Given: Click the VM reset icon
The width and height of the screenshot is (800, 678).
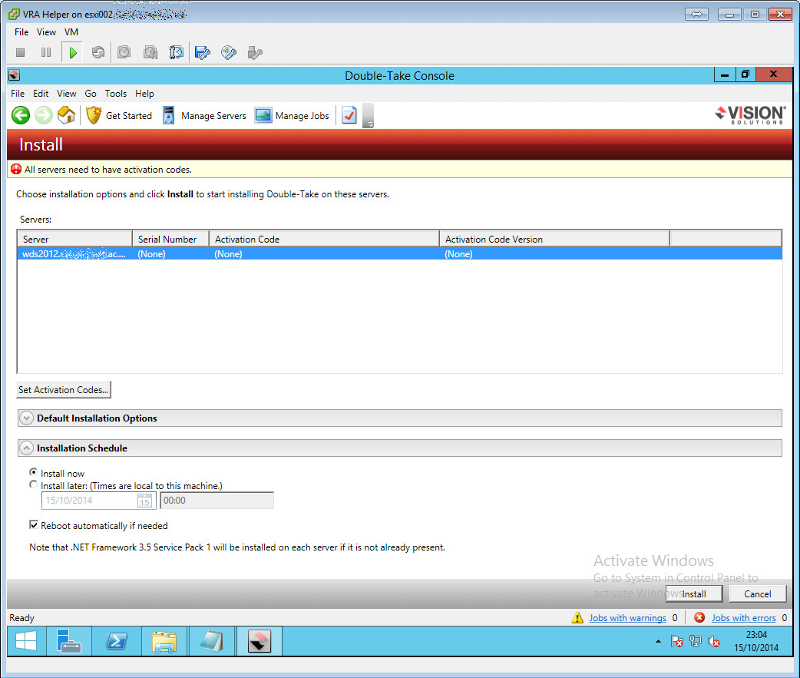Looking at the screenshot, I should point(98,53).
